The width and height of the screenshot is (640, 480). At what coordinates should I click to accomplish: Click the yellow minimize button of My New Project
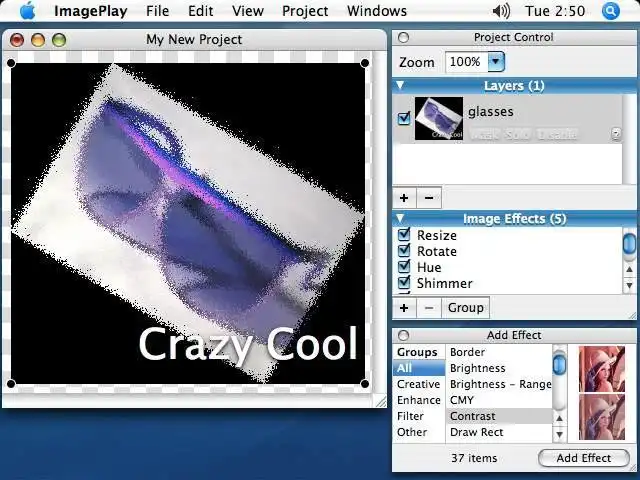click(x=38, y=40)
